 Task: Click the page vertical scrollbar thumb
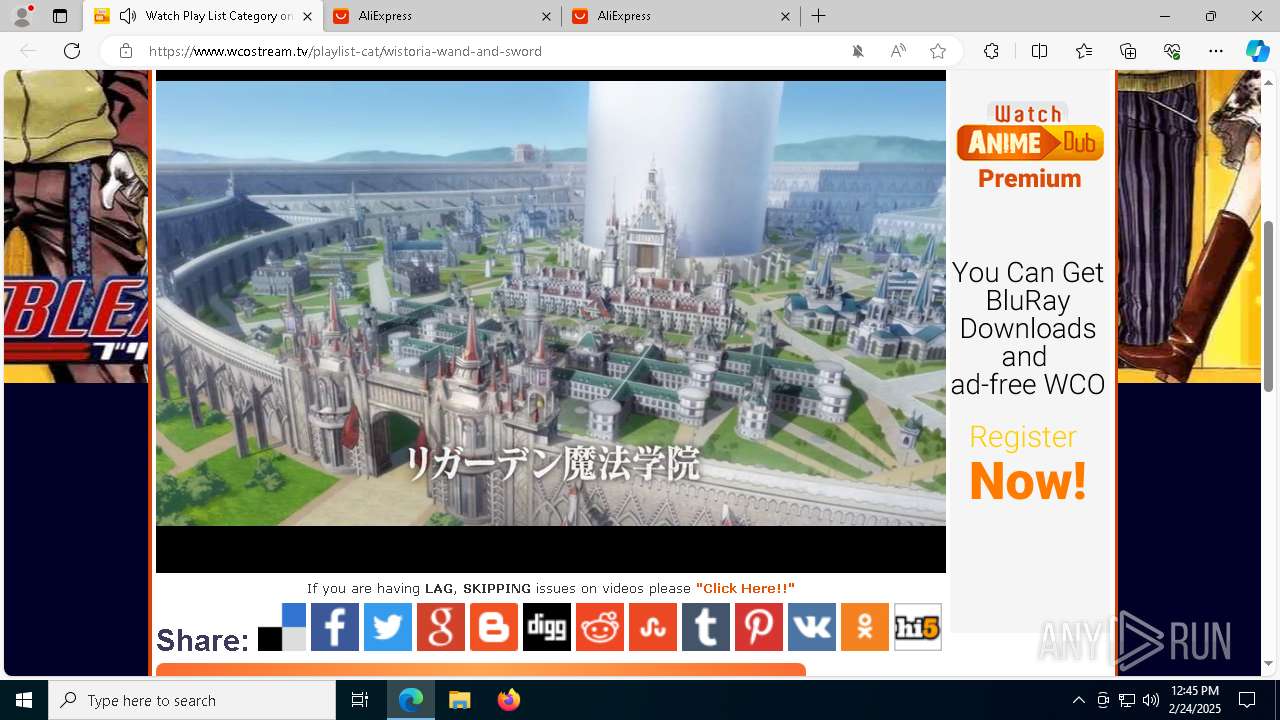pyautogui.click(x=1269, y=305)
